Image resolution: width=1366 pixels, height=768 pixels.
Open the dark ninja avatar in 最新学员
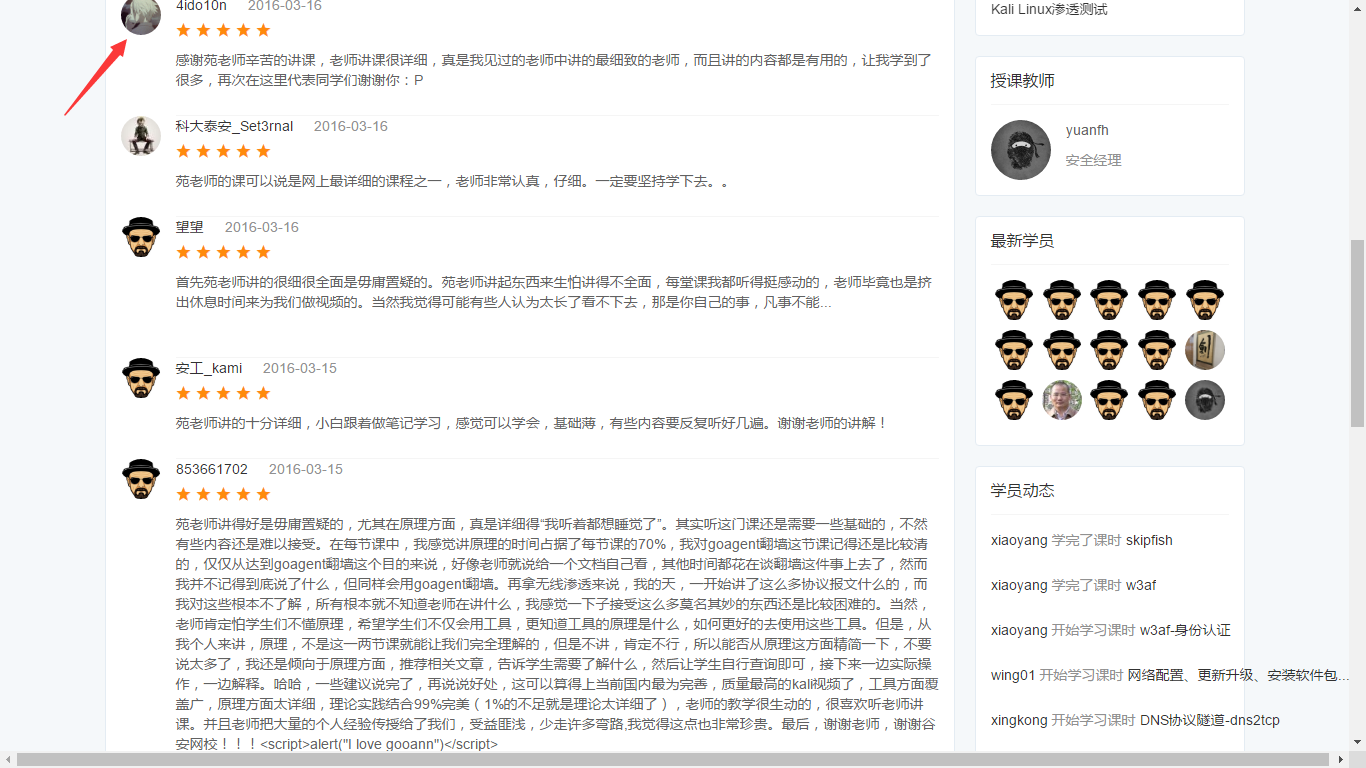point(1205,400)
